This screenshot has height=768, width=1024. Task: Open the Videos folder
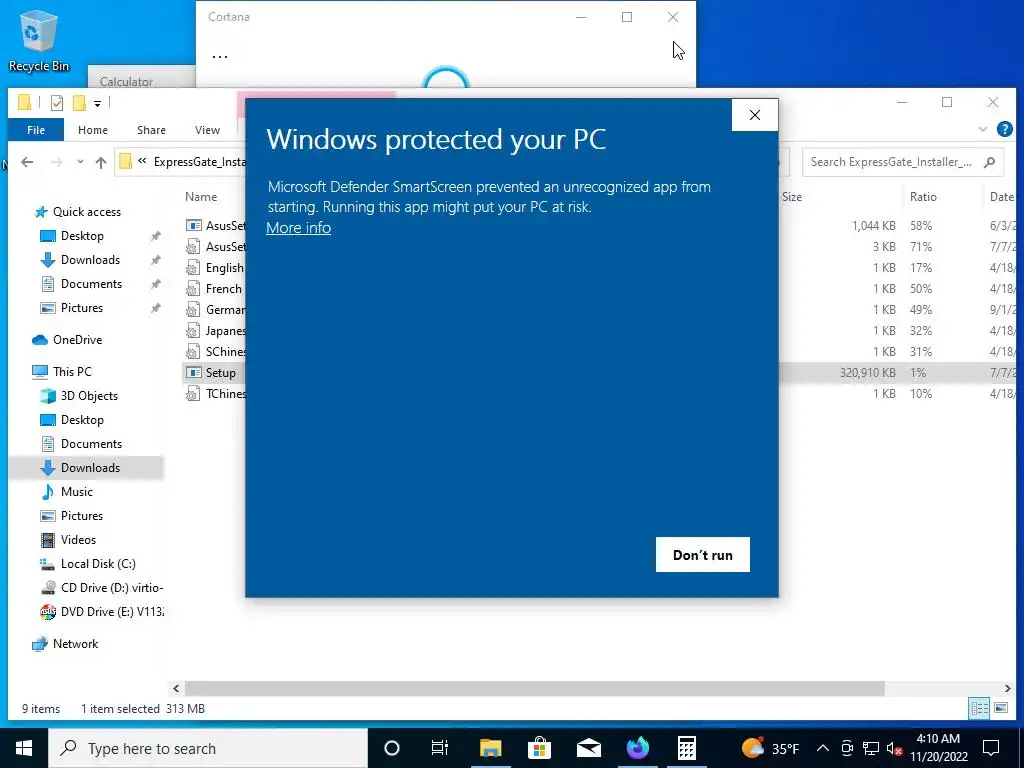[78, 539]
